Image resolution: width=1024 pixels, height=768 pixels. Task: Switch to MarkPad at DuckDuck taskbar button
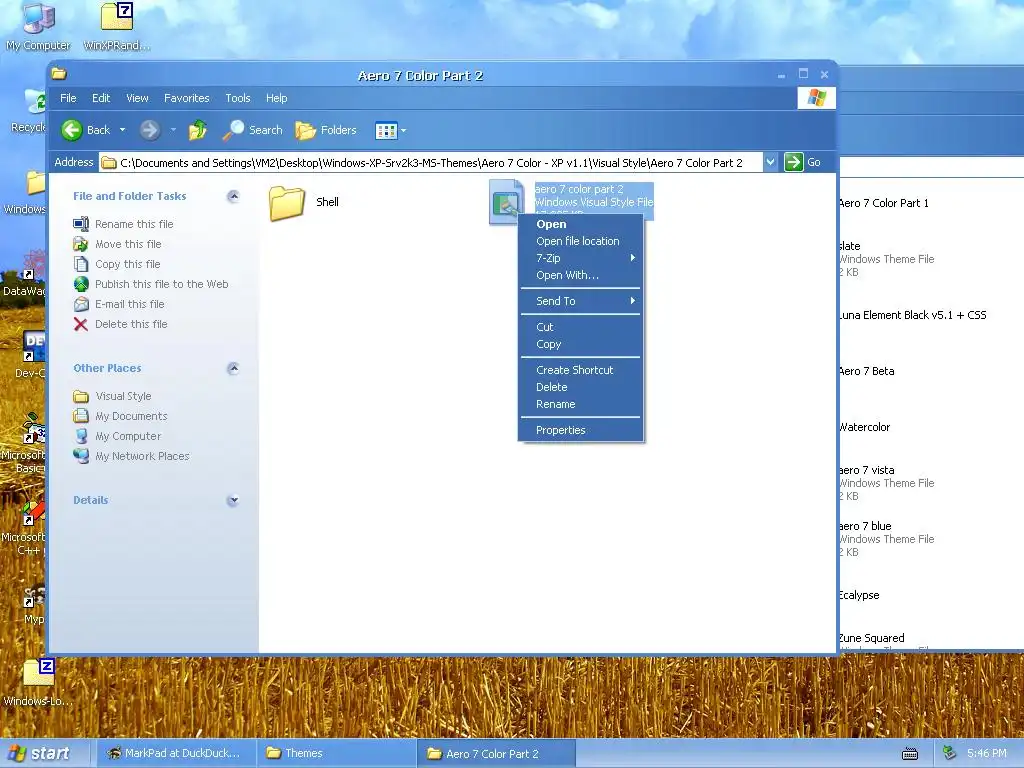(174, 754)
